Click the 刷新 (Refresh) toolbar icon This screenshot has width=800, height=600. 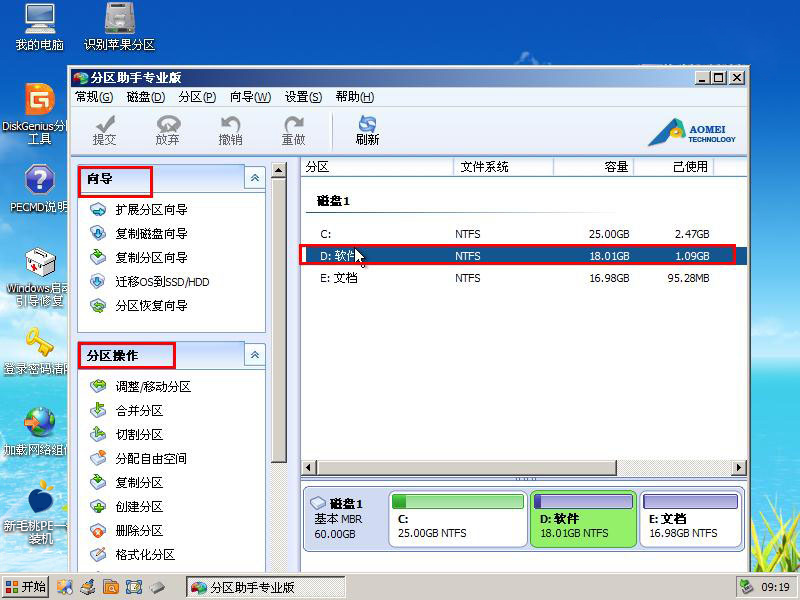click(367, 131)
